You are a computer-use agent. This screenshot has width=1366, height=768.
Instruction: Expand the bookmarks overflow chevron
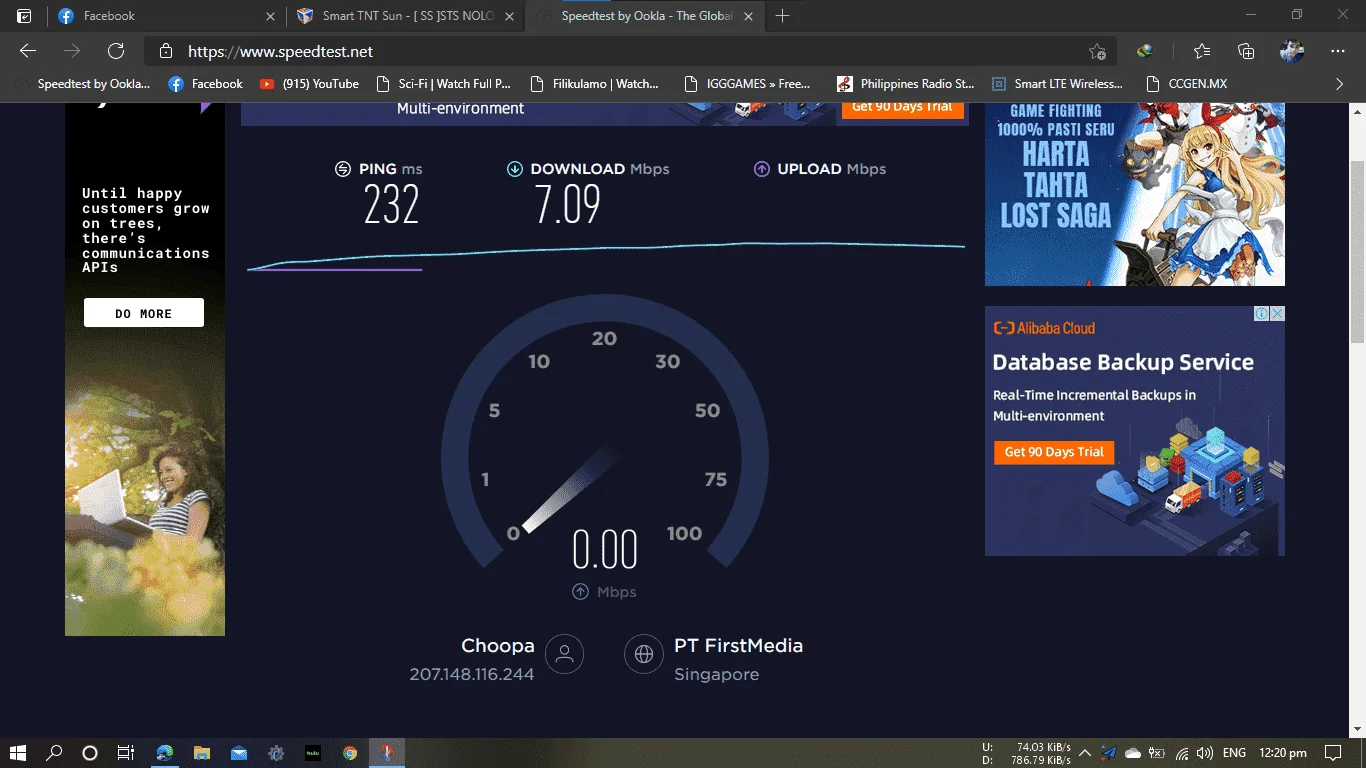(1340, 84)
